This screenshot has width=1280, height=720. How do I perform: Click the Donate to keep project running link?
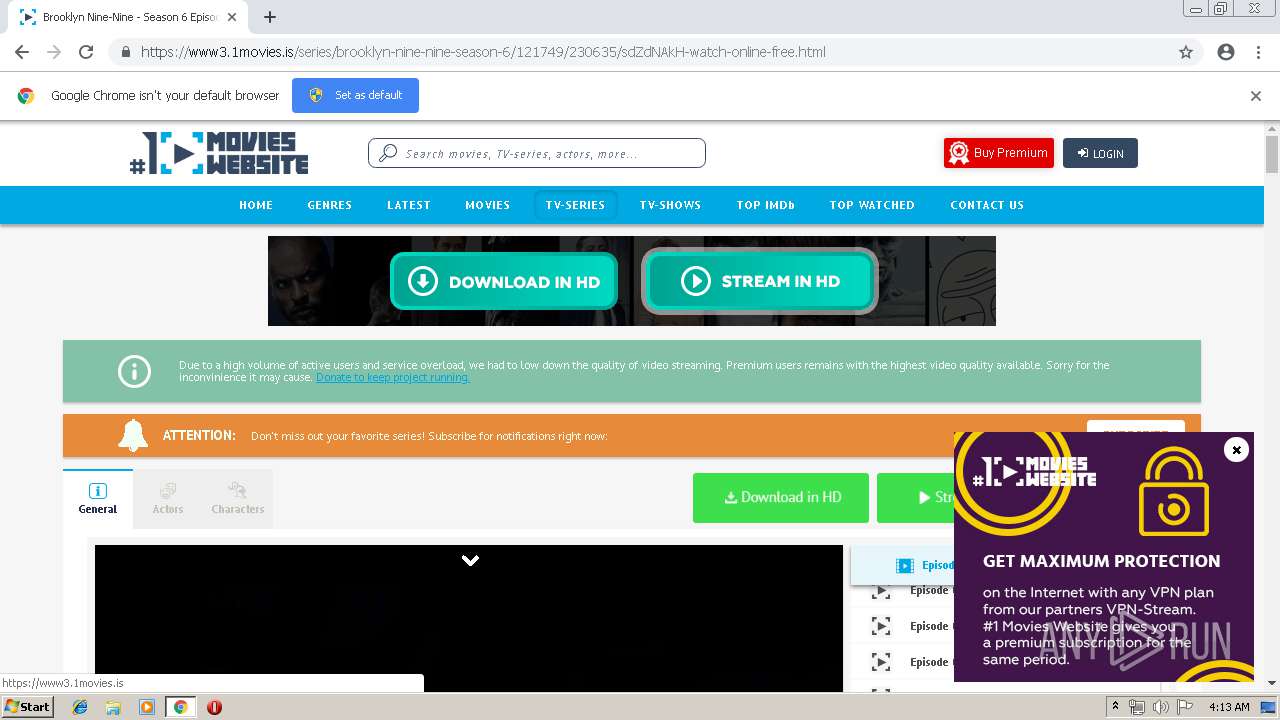(393, 378)
